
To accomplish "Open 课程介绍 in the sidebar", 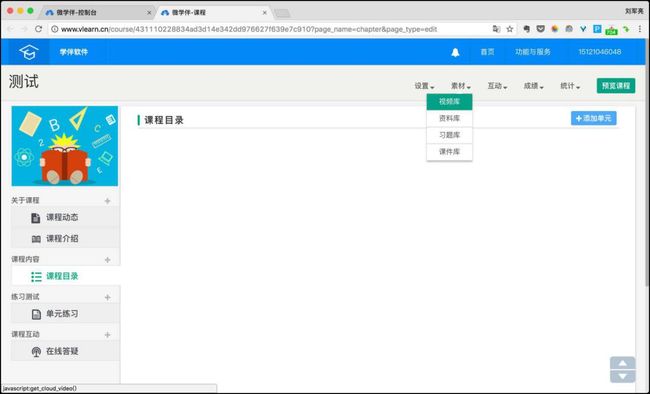I will click(65, 238).
